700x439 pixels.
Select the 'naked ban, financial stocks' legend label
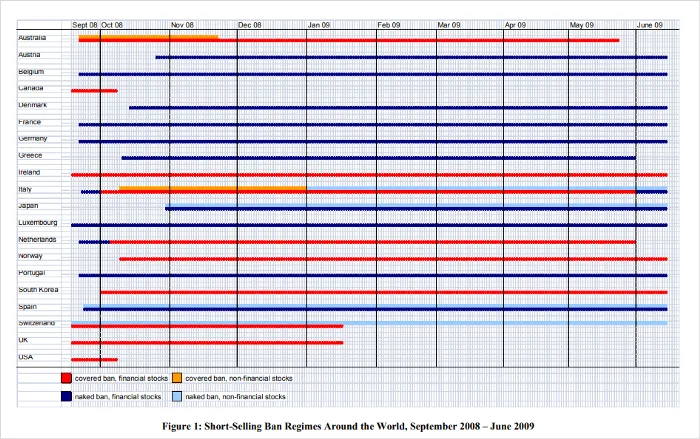tap(118, 397)
